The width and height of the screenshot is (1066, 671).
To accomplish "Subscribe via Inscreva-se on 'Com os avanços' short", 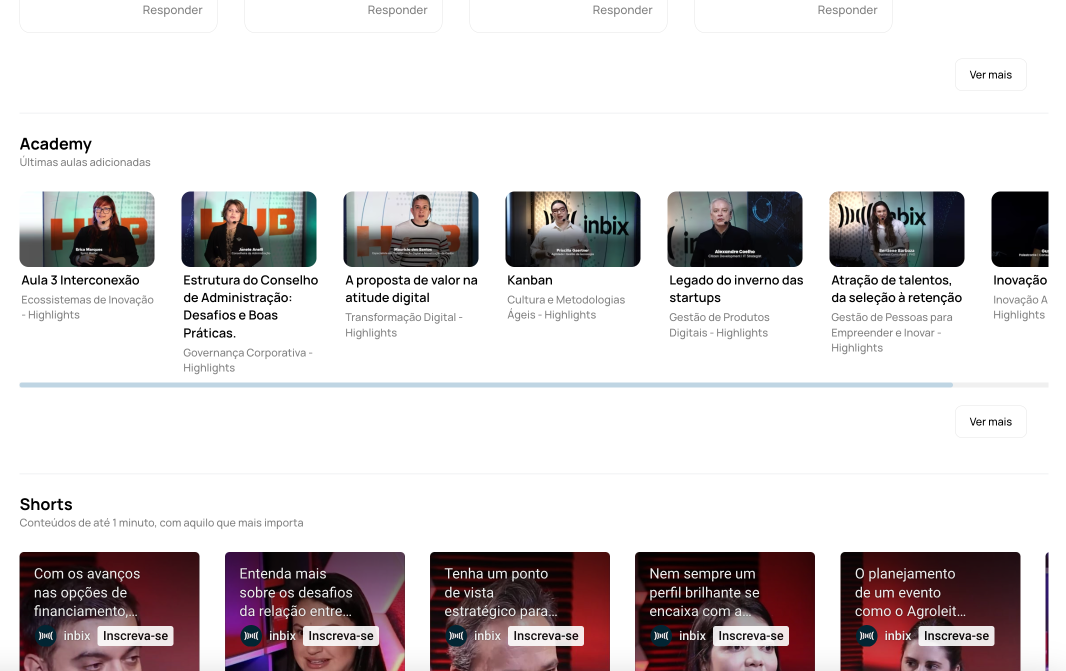I will coord(135,636).
